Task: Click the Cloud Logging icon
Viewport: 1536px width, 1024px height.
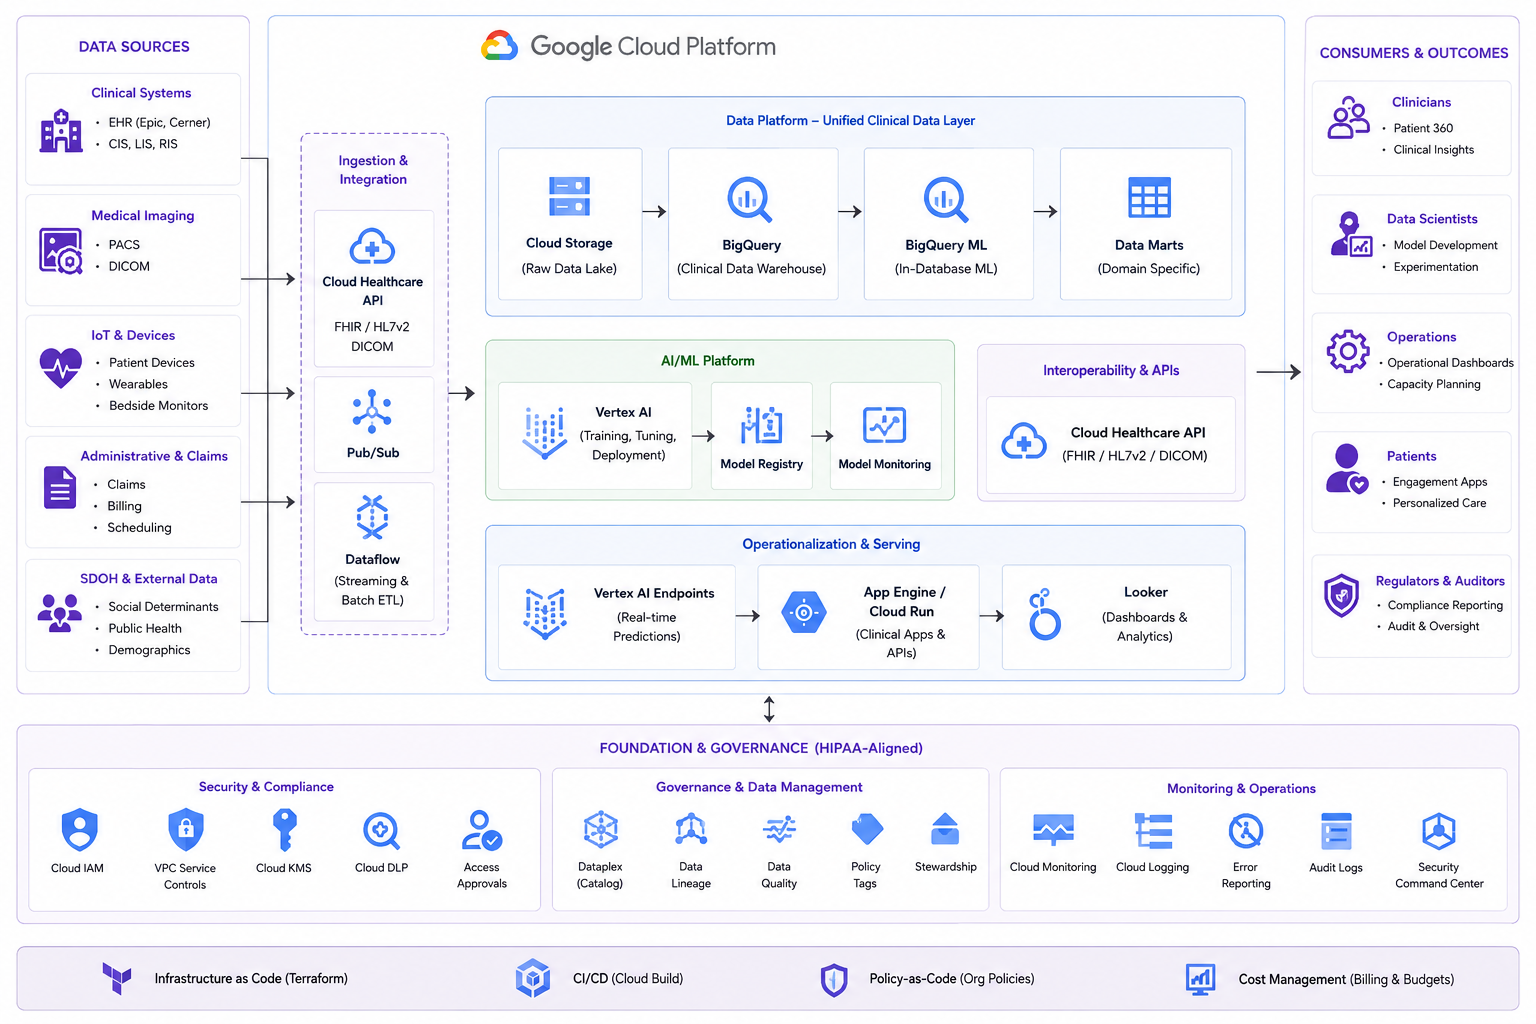Action: click(x=1153, y=831)
